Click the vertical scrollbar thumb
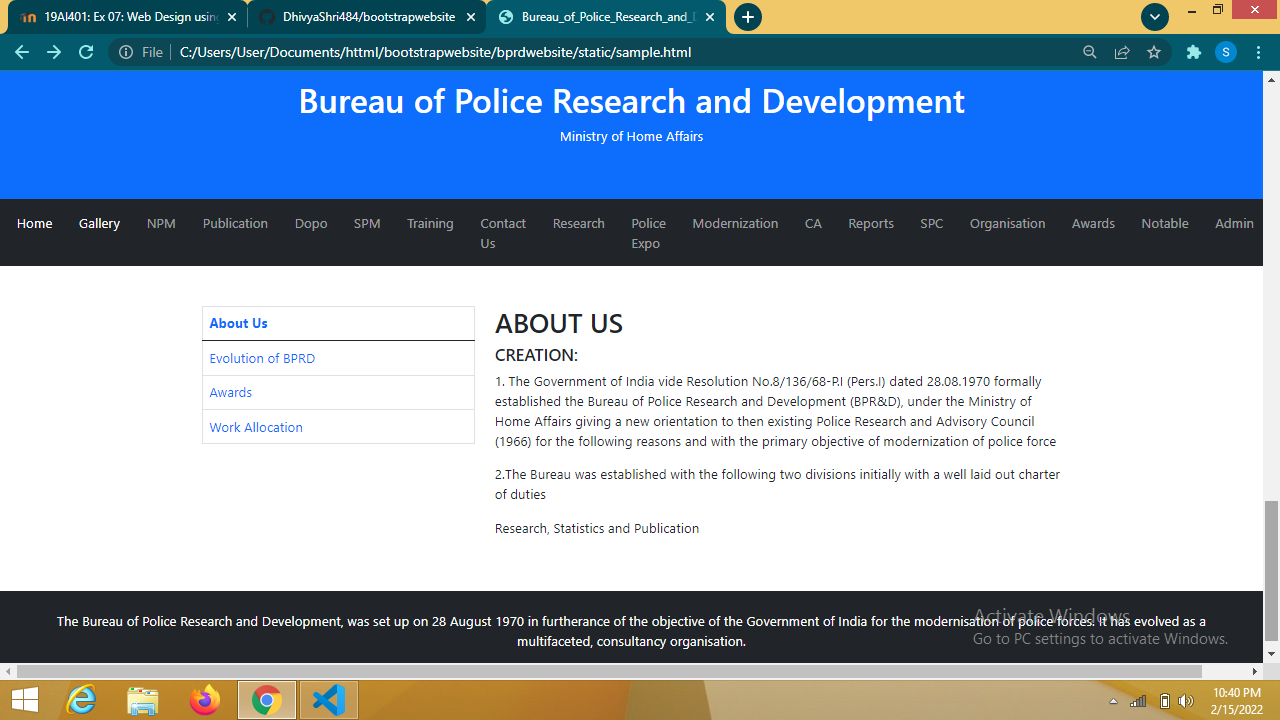Image resolution: width=1280 pixels, height=720 pixels. [1271, 570]
